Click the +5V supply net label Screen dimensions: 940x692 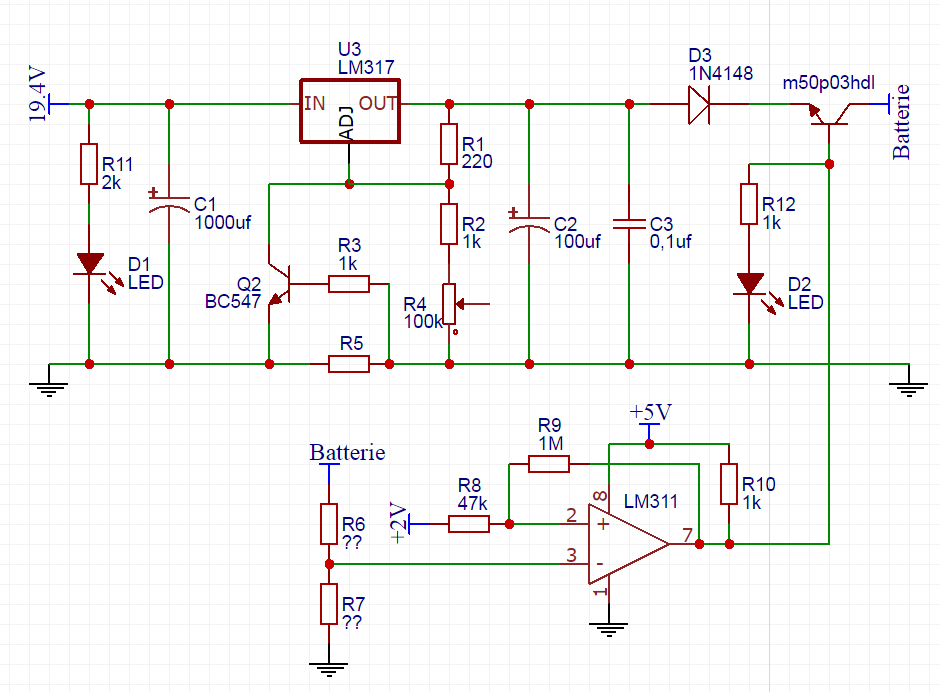coord(650,412)
